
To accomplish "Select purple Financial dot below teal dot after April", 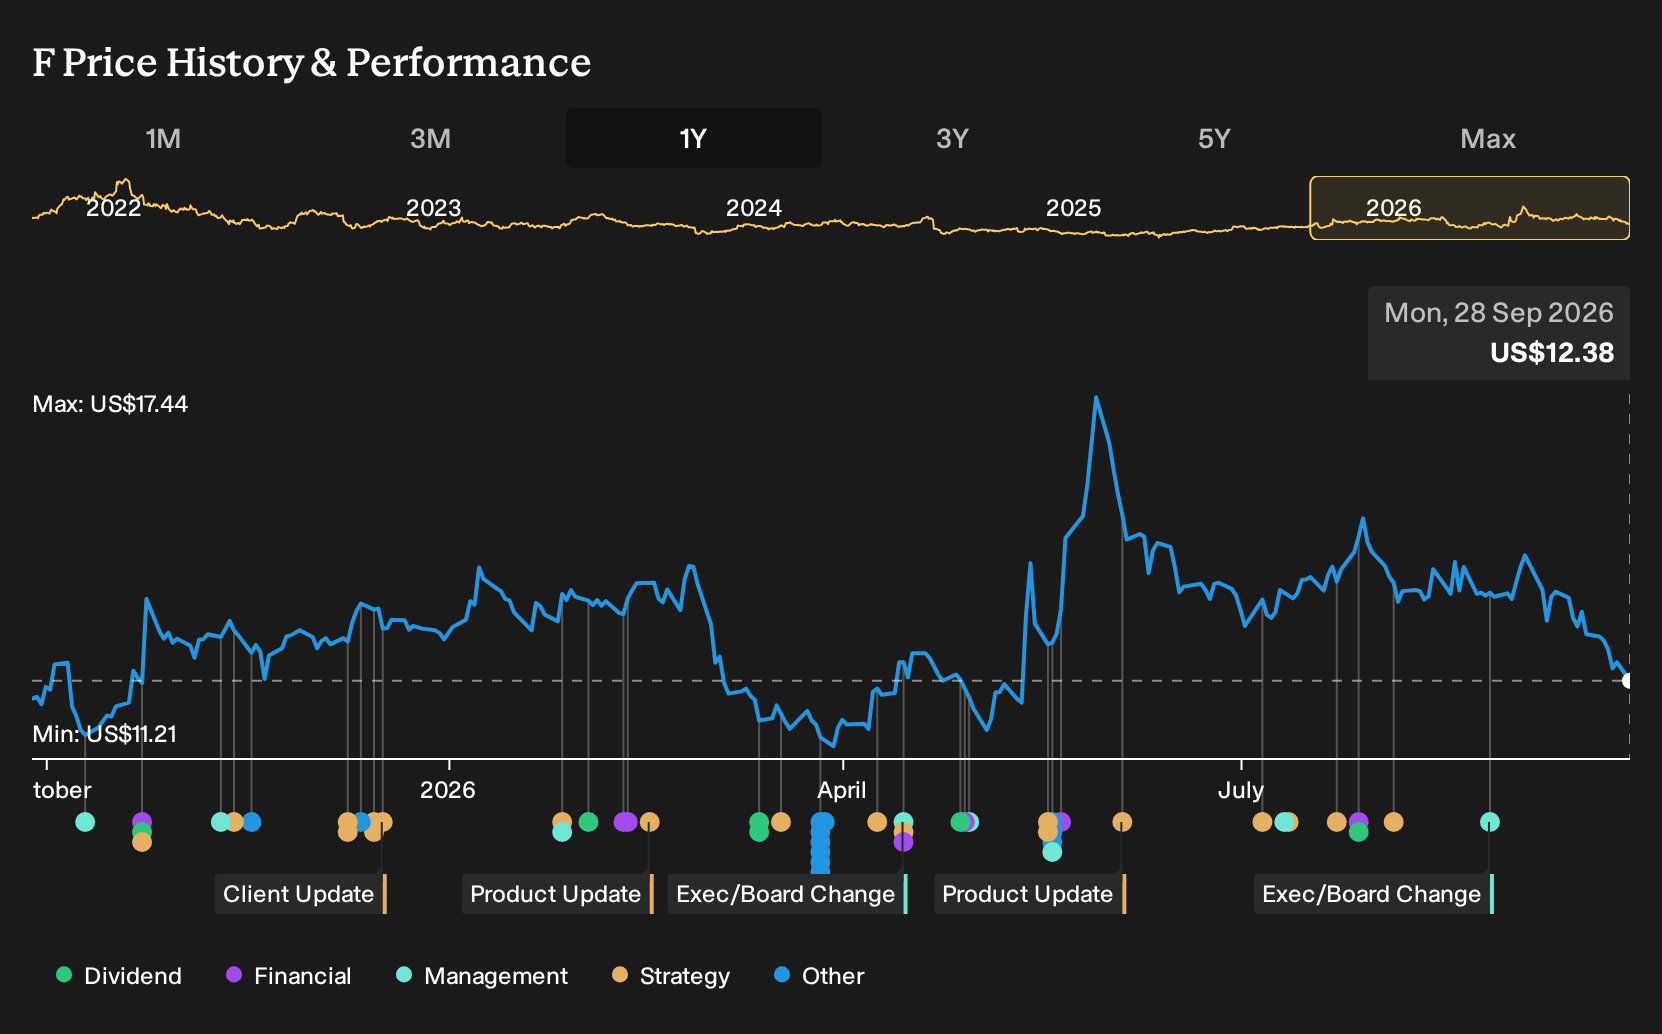I will (903, 842).
